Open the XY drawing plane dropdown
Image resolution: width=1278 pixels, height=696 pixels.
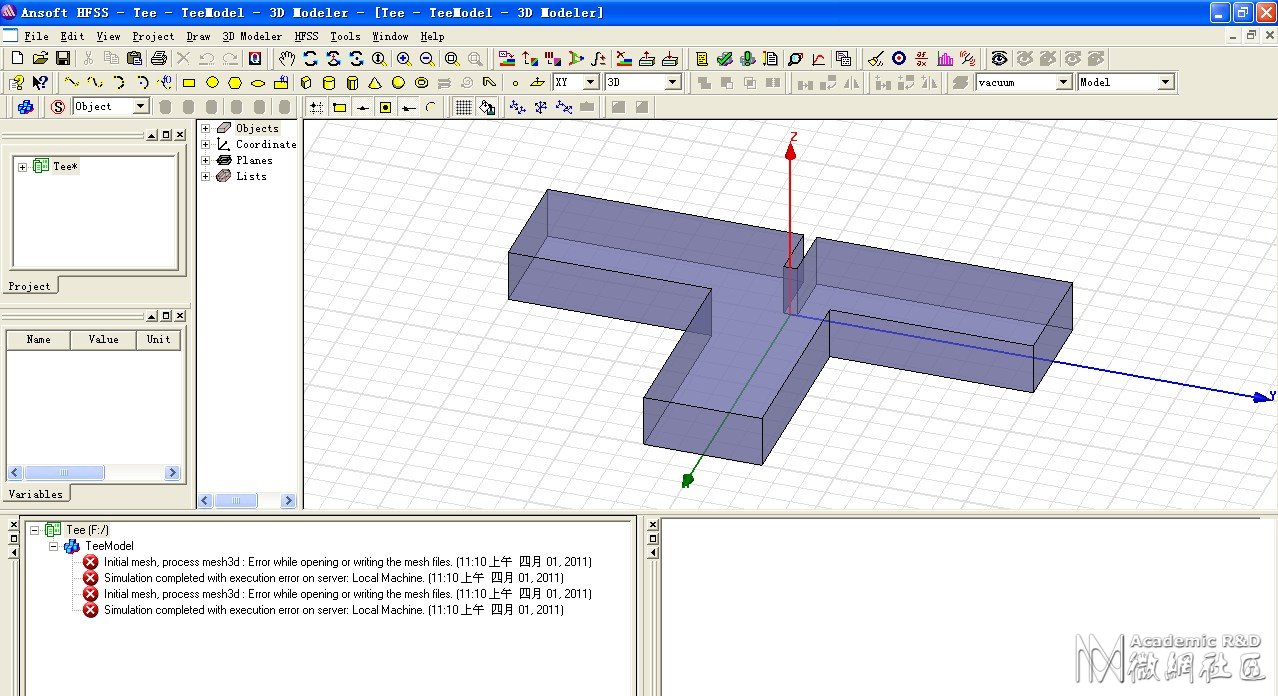point(591,83)
